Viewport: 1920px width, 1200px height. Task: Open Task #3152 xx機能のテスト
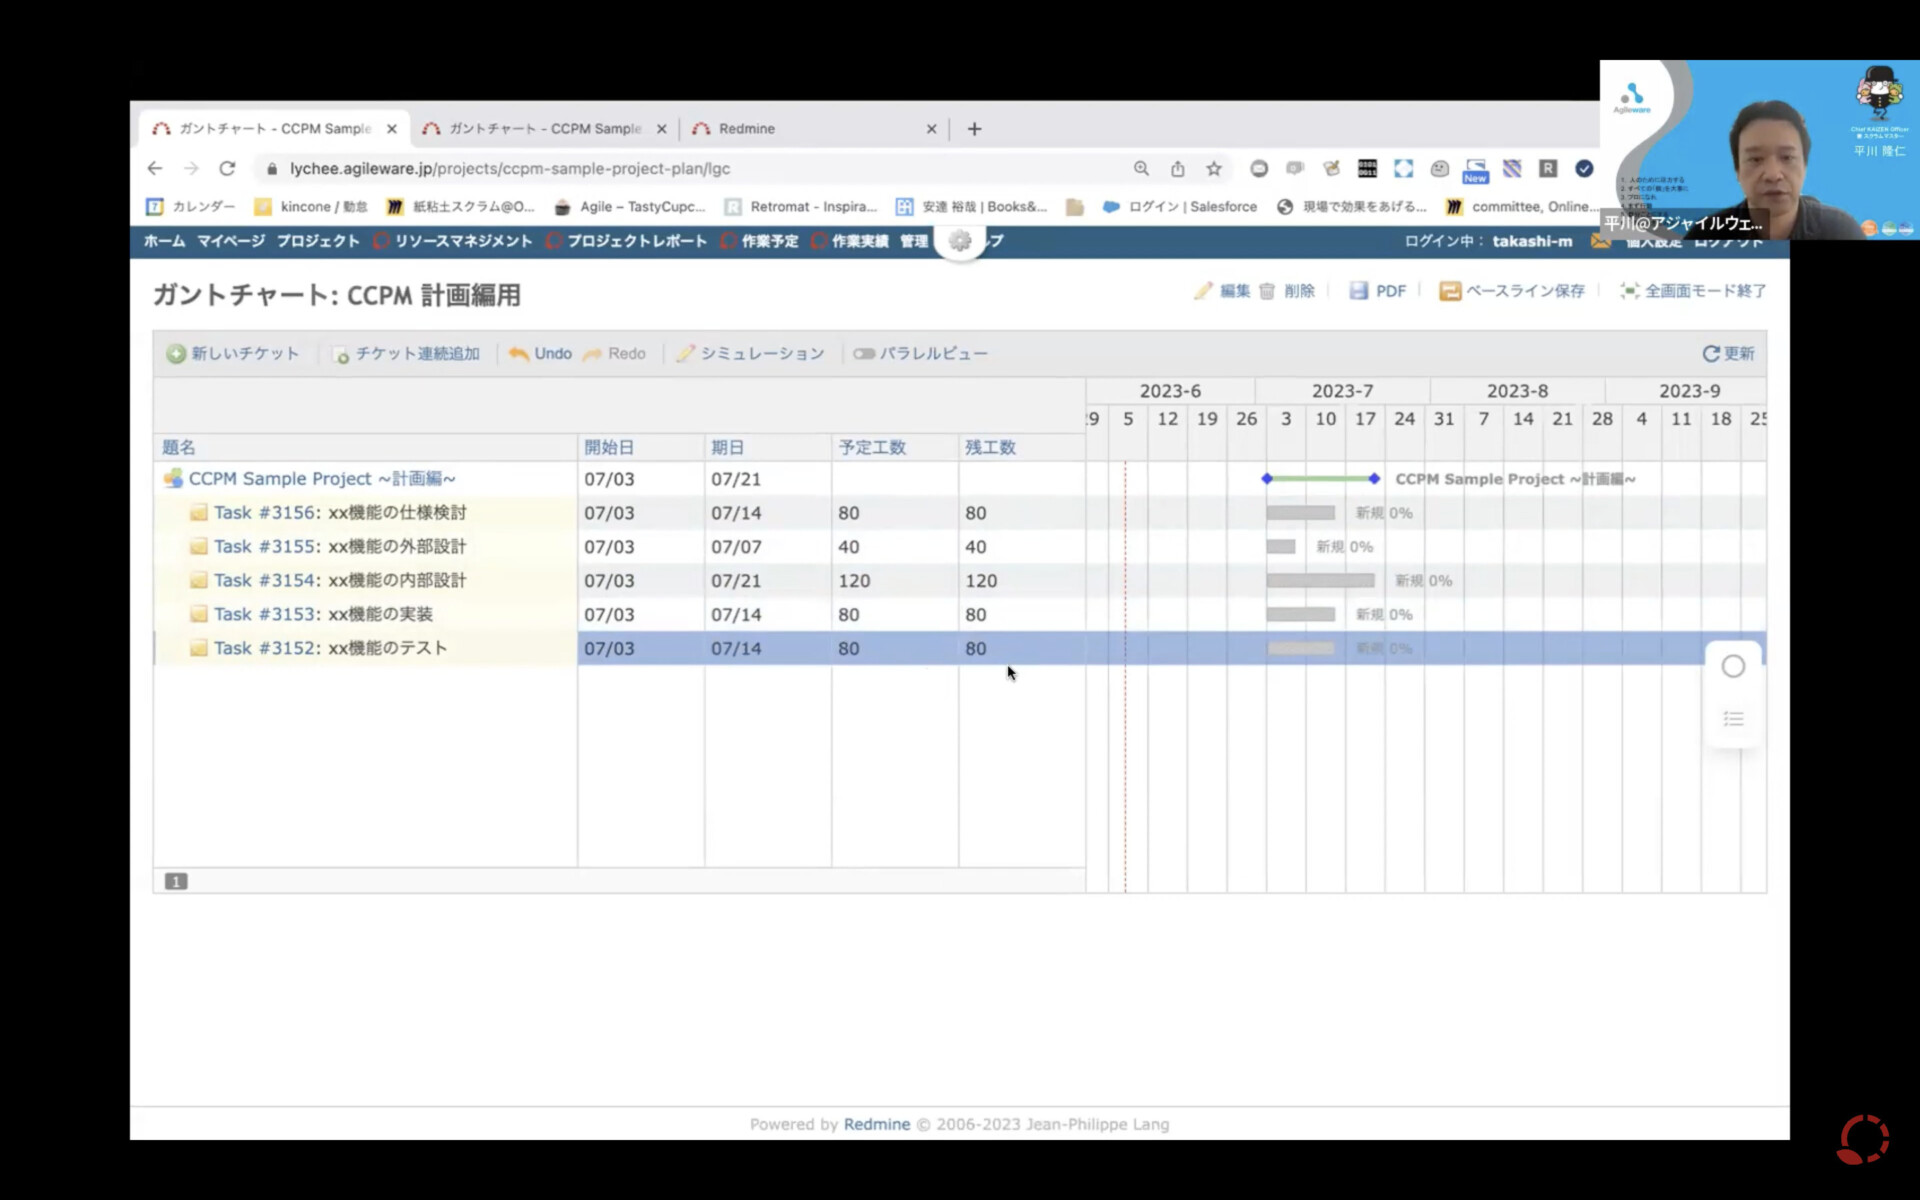point(331,648)
